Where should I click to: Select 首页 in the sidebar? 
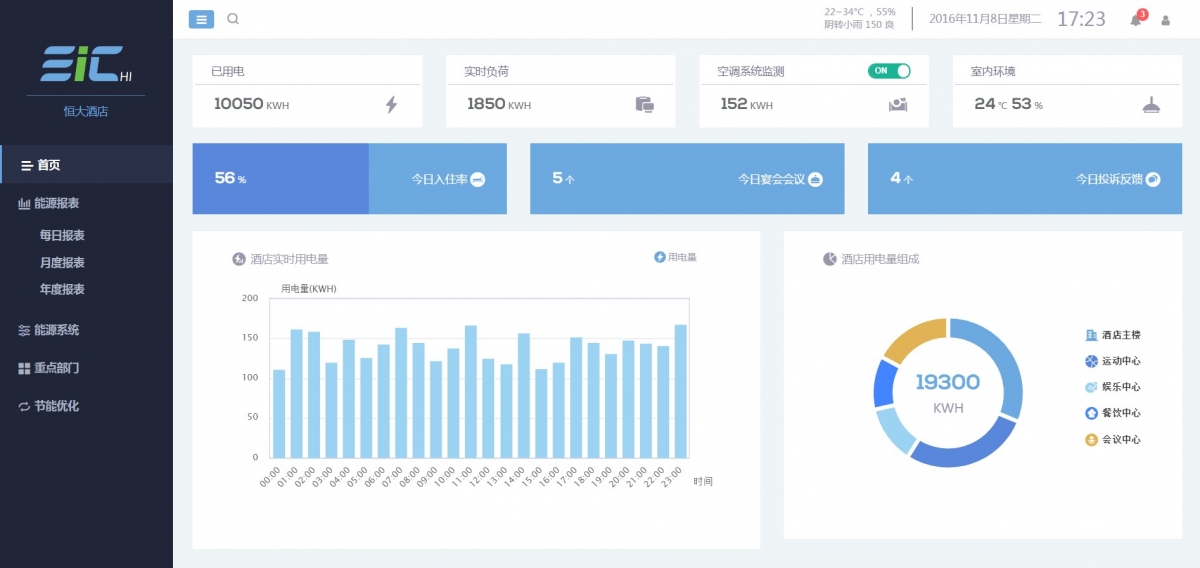coord(48,165)
